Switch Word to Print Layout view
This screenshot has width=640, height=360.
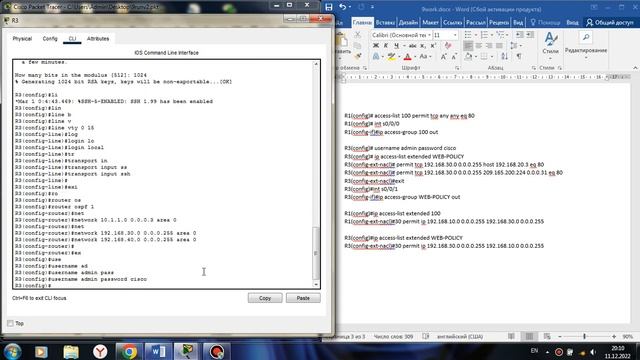529,336
